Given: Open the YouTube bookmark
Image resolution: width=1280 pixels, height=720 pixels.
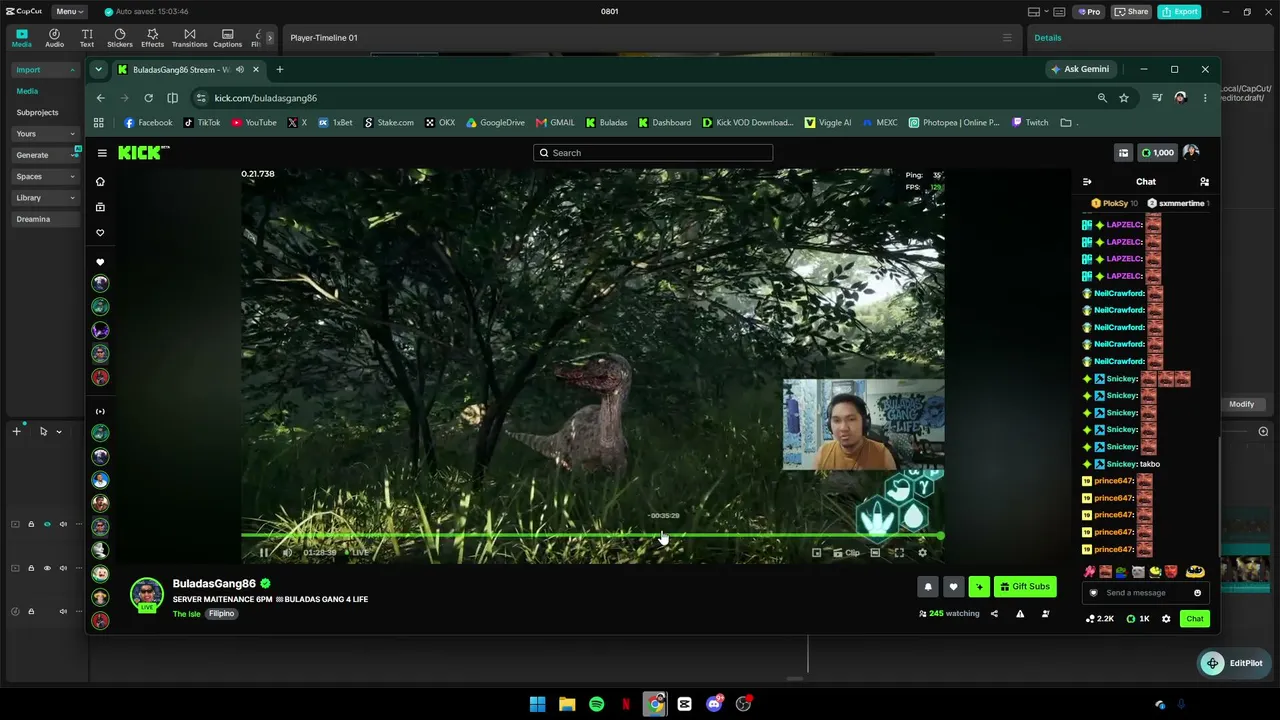Looking at the screenshot, I should click(254, 123).
